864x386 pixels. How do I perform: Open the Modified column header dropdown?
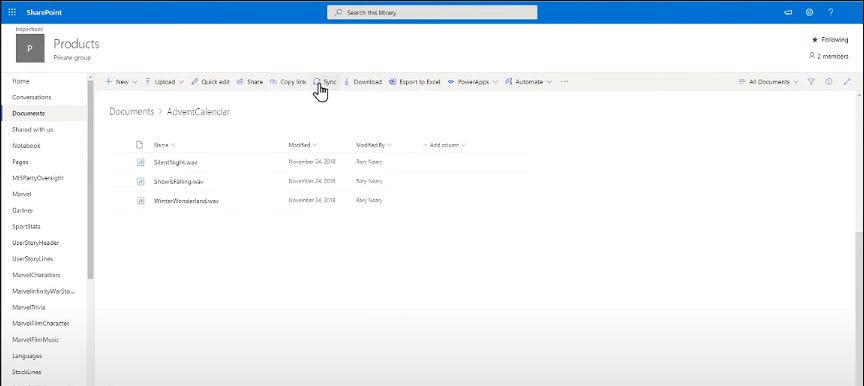point(303,145)
